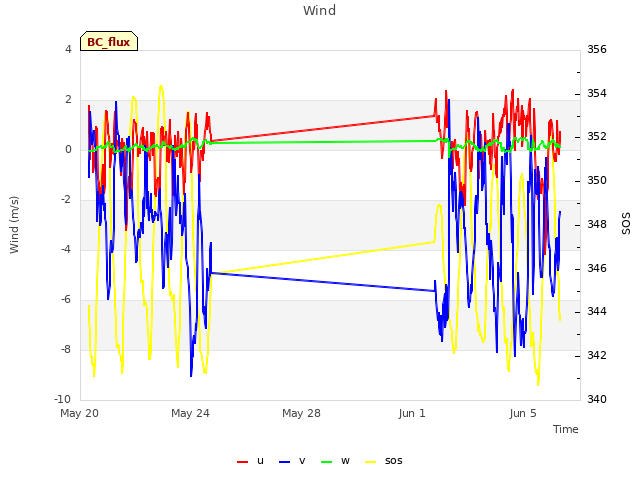
Task: Click the -4 left axis value
Action: point(66,249)
